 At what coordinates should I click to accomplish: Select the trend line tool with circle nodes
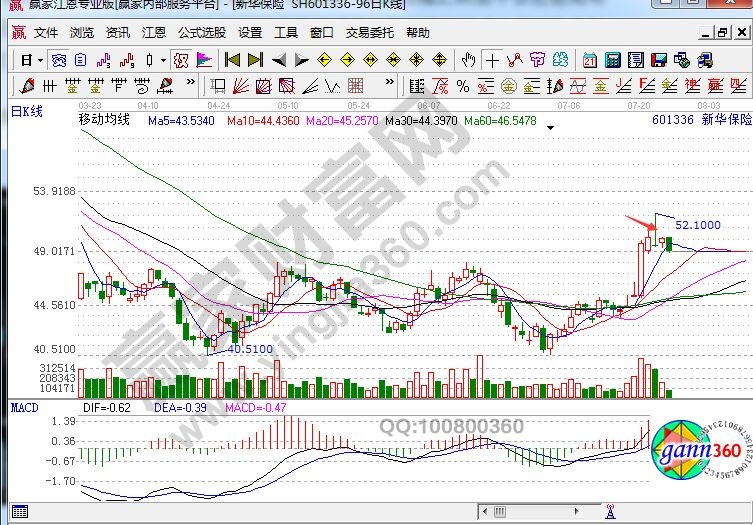click(x=515, y=61)
